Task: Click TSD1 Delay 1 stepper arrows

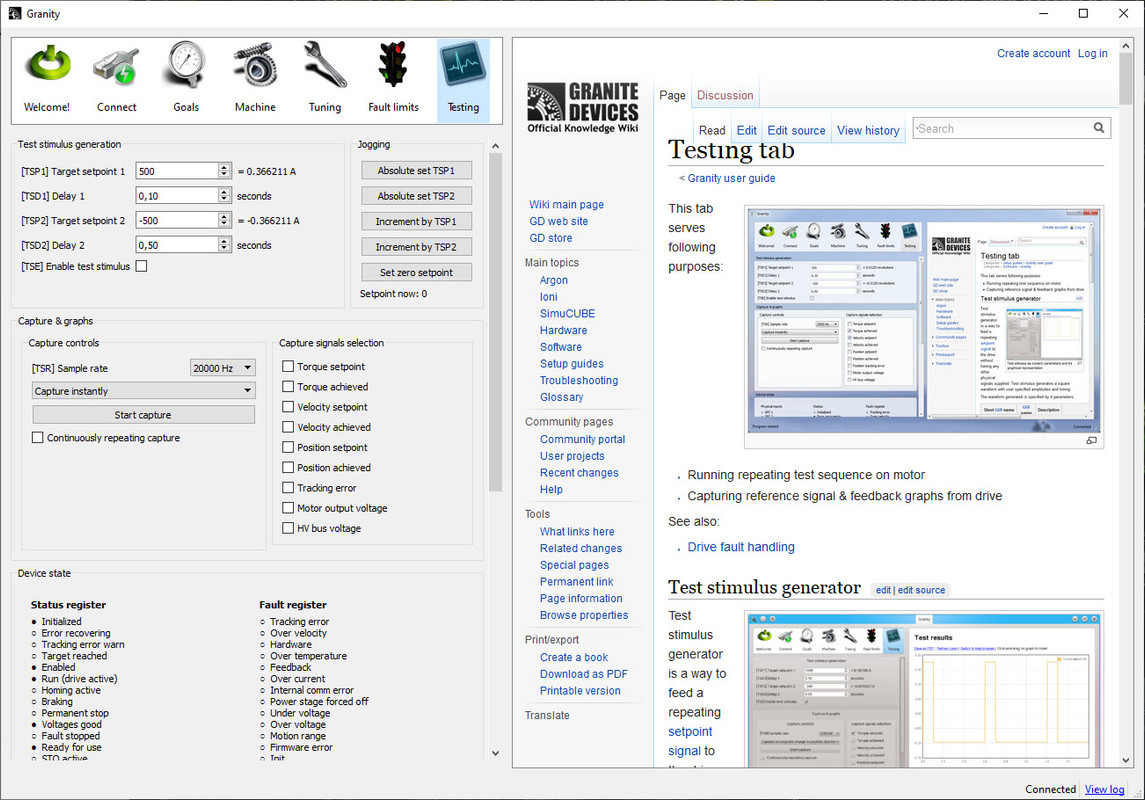Action: click(224, 196)
